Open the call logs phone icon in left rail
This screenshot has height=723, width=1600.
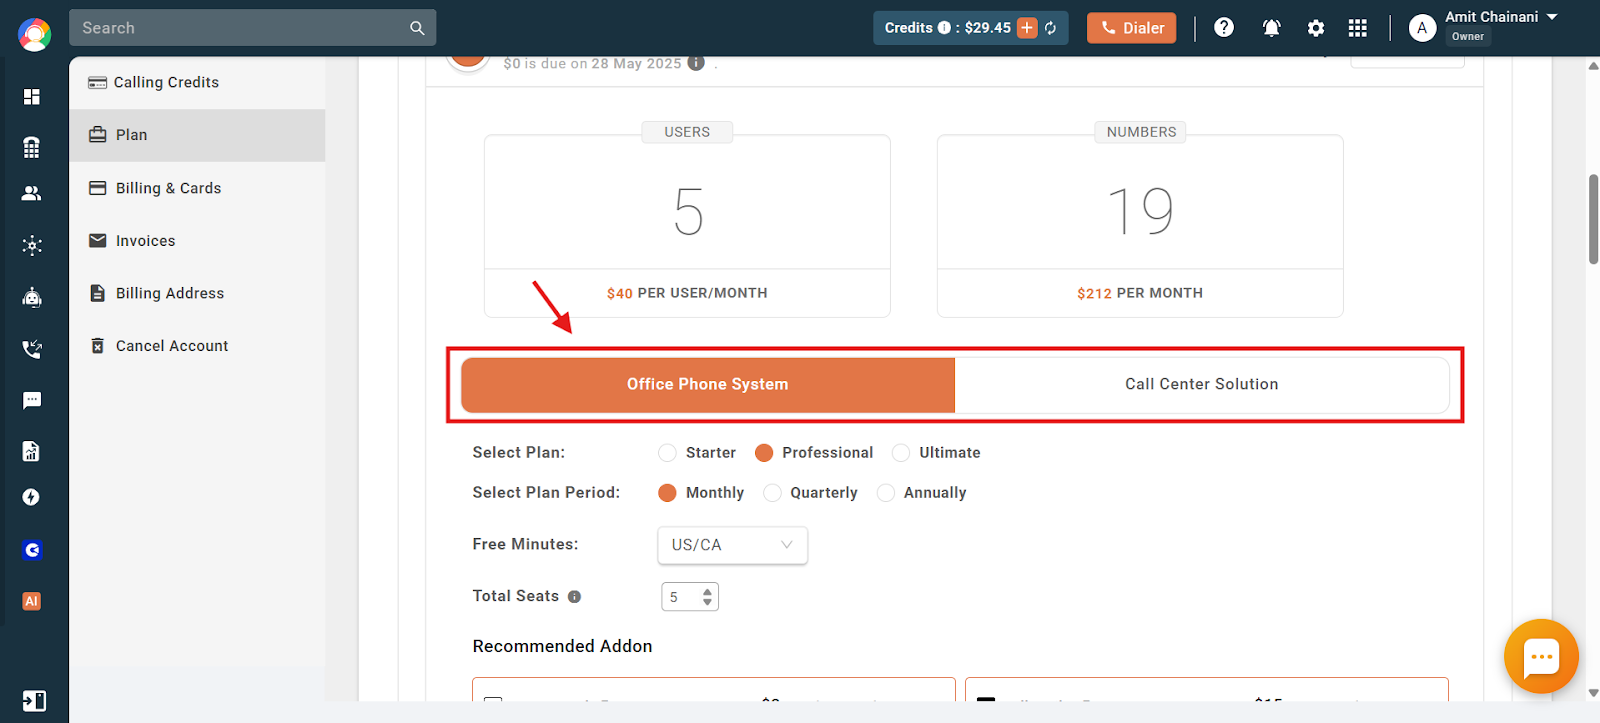coord(32,349)
